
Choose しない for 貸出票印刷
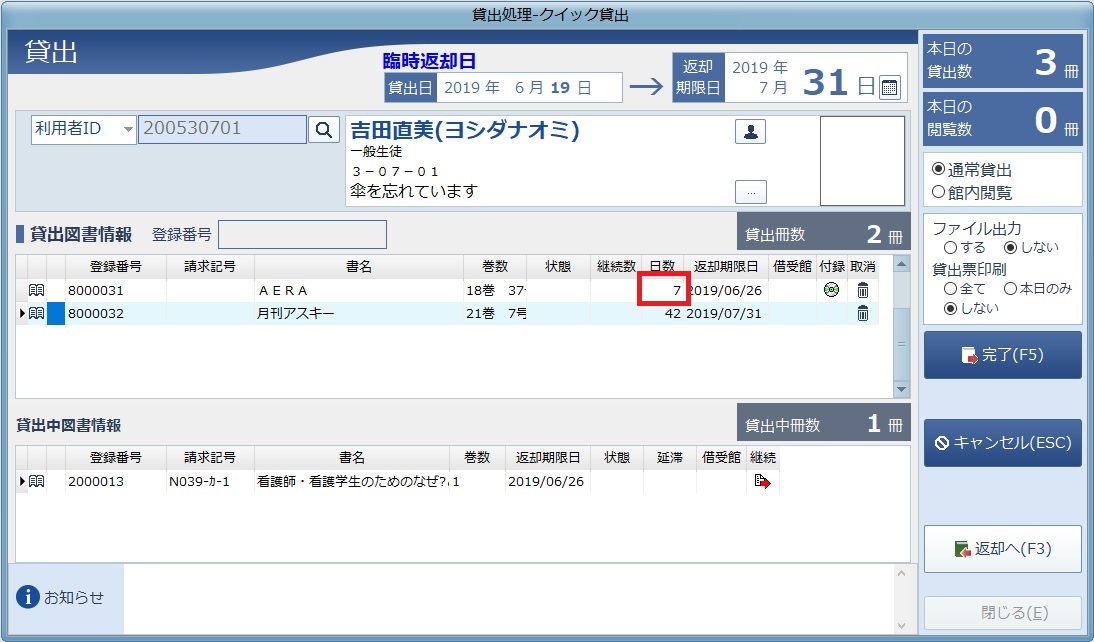pyautogui.click(x=950, y=308)
